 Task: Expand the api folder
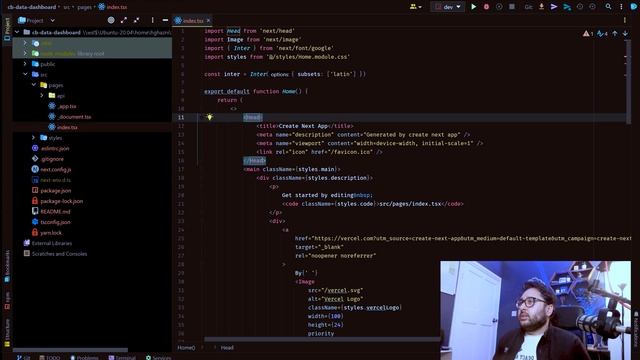(x=42, y=96)
